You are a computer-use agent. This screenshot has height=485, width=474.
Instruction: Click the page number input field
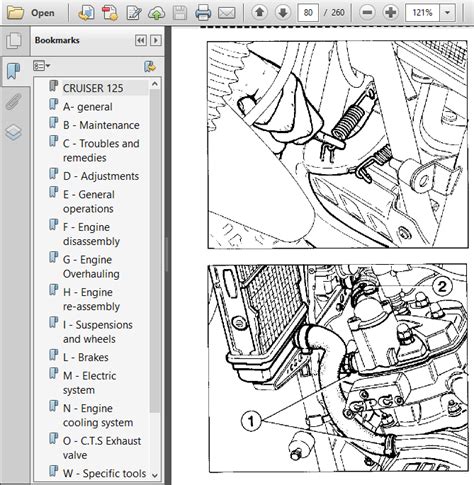point(308,13)
